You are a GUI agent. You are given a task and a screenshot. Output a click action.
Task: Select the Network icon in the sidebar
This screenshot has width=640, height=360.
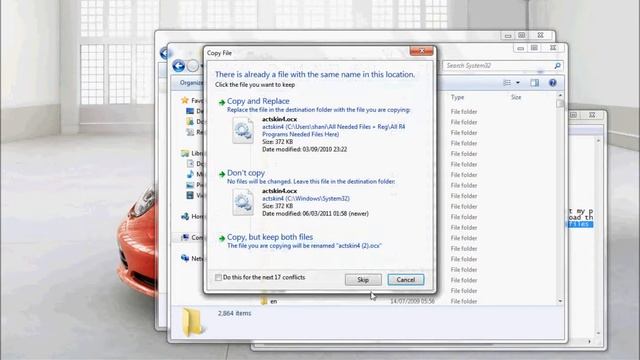pos(185,258)
